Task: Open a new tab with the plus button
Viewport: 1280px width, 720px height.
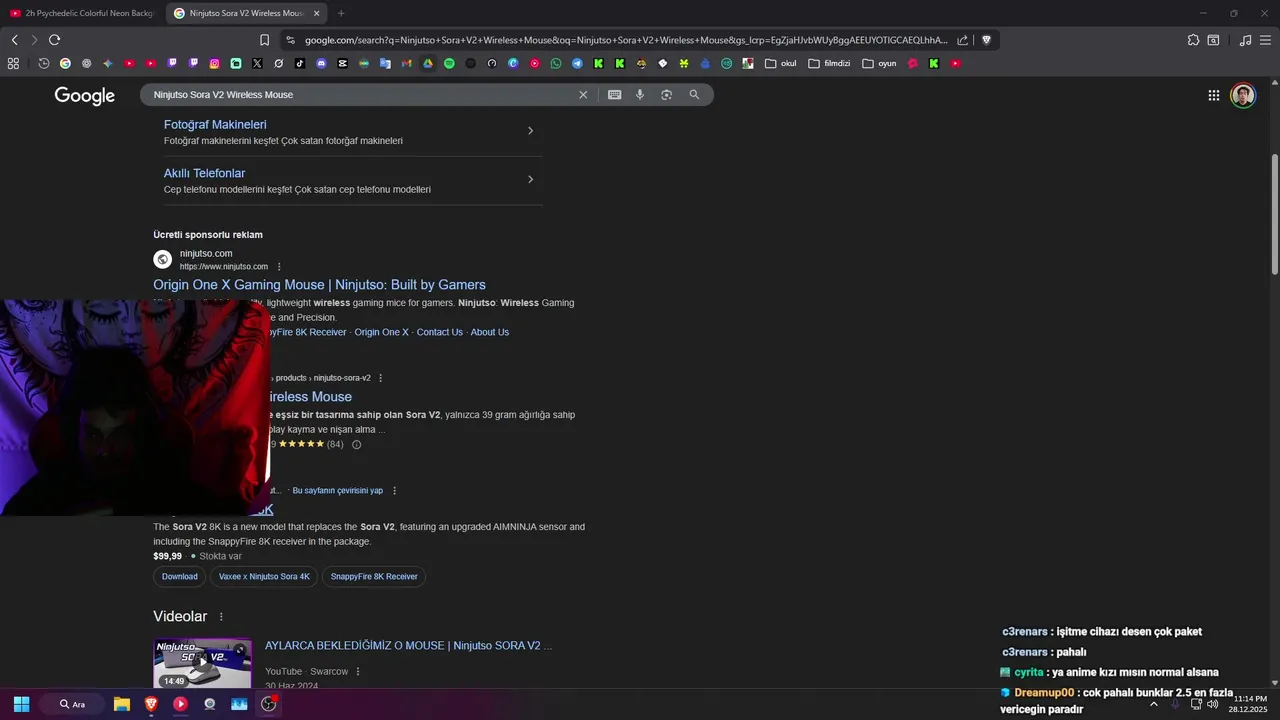Action: coord(341,13)
